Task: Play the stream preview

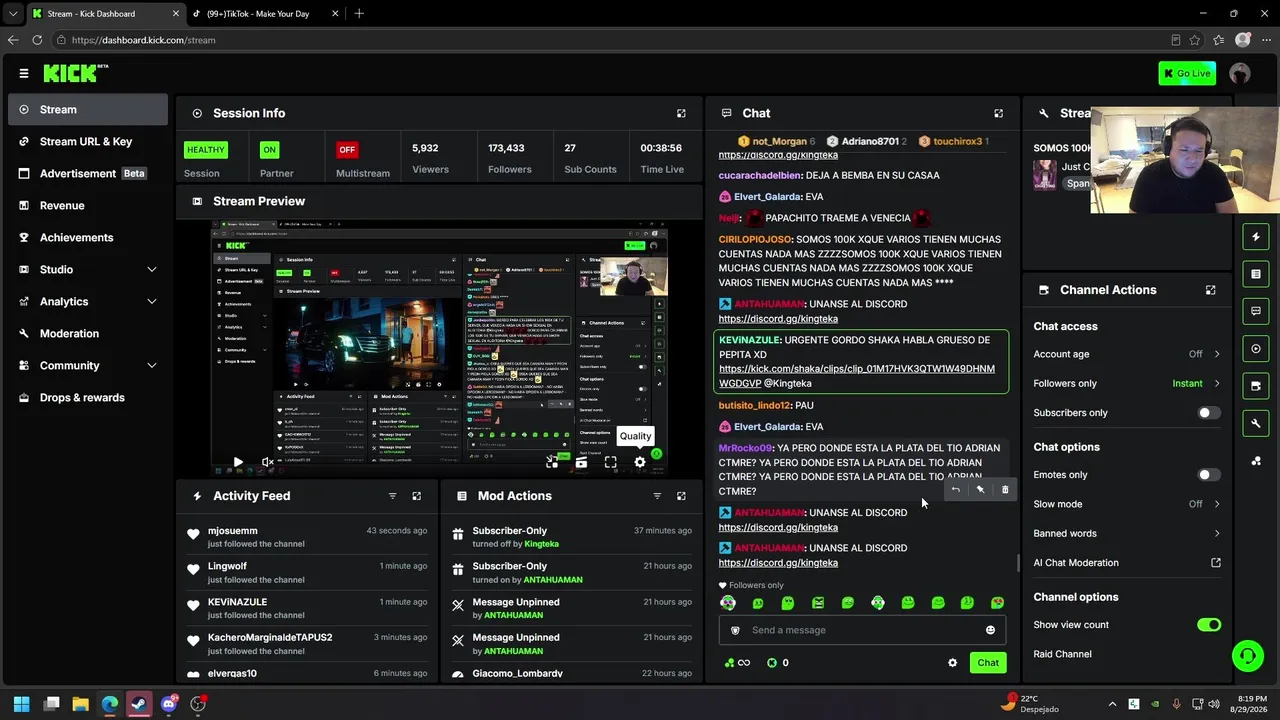Action: click(238, 462)
